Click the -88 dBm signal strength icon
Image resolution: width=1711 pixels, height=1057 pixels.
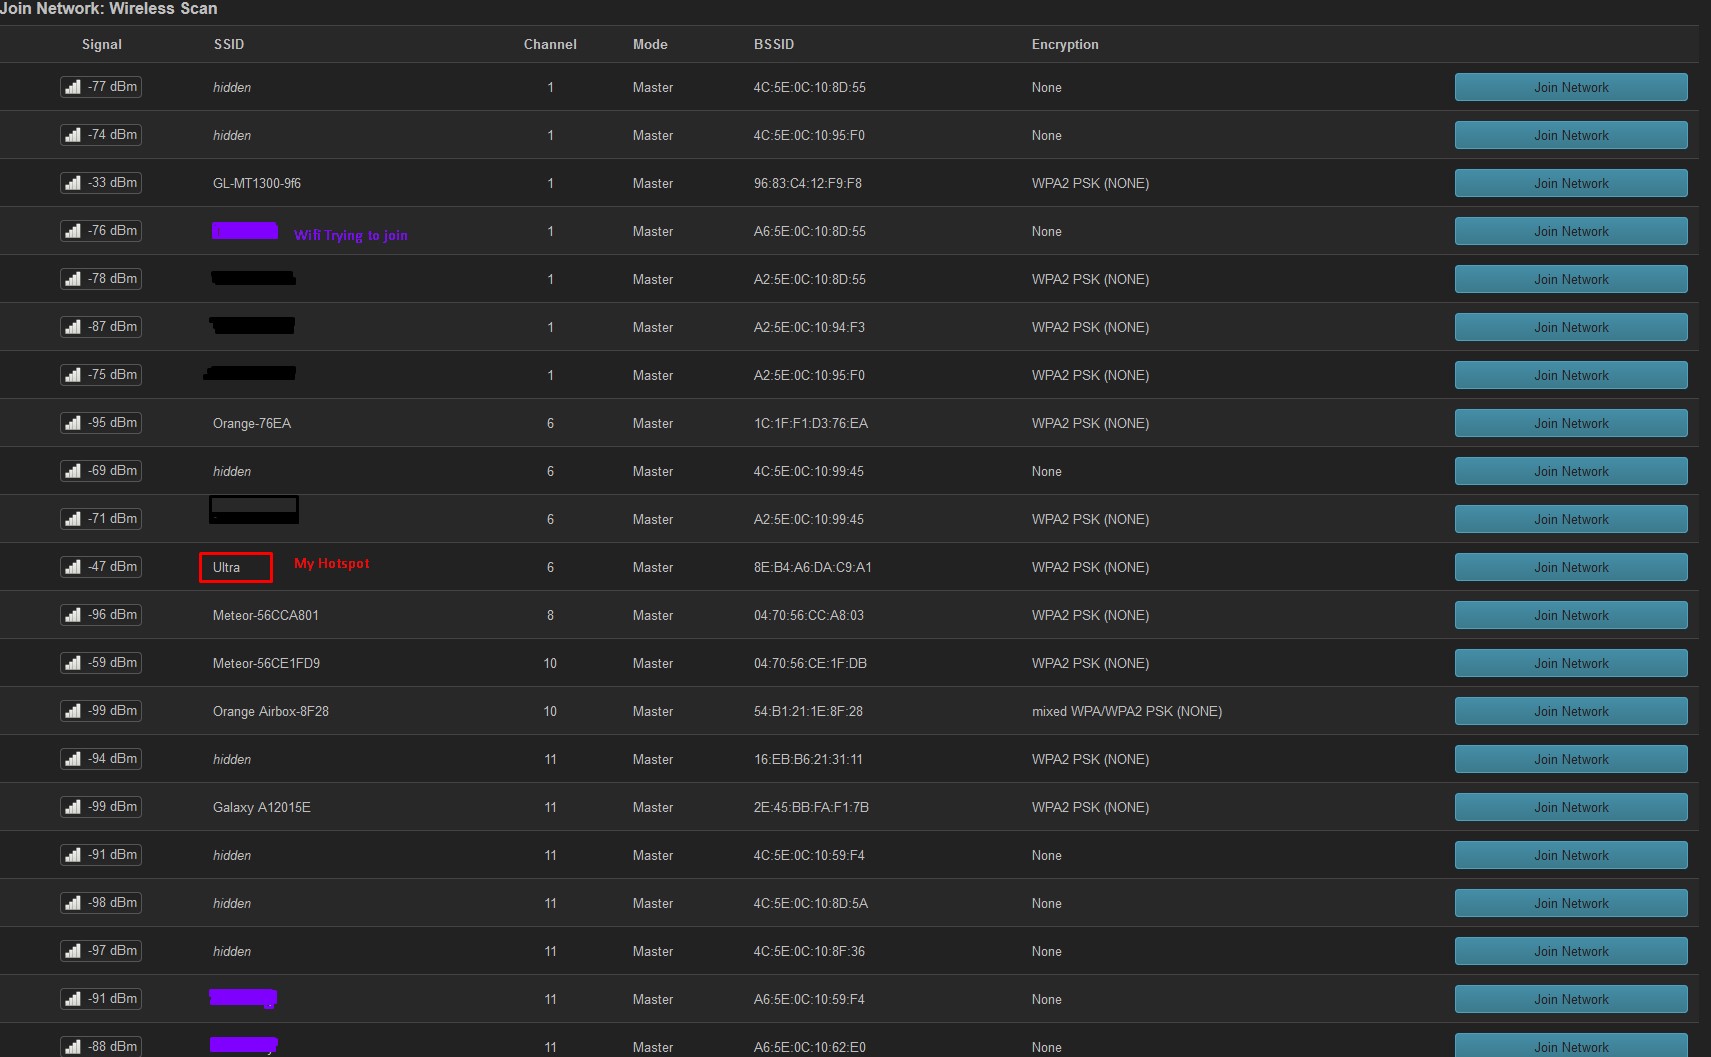(73, 1047)
